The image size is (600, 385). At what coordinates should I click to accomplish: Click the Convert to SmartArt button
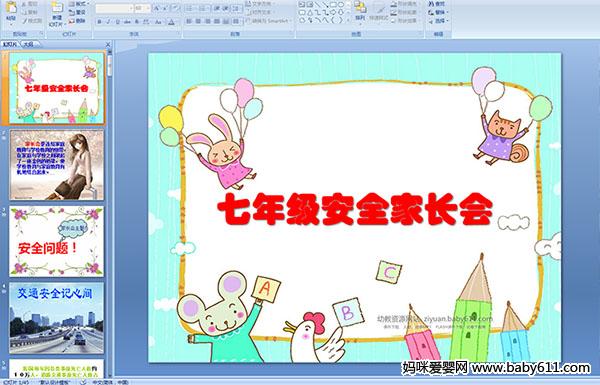269,21
